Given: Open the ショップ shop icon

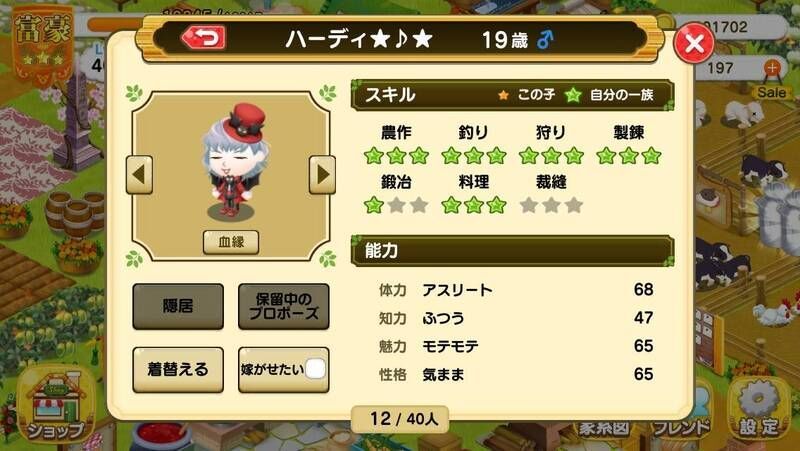Looking at the screenshot, I should 56,403.
